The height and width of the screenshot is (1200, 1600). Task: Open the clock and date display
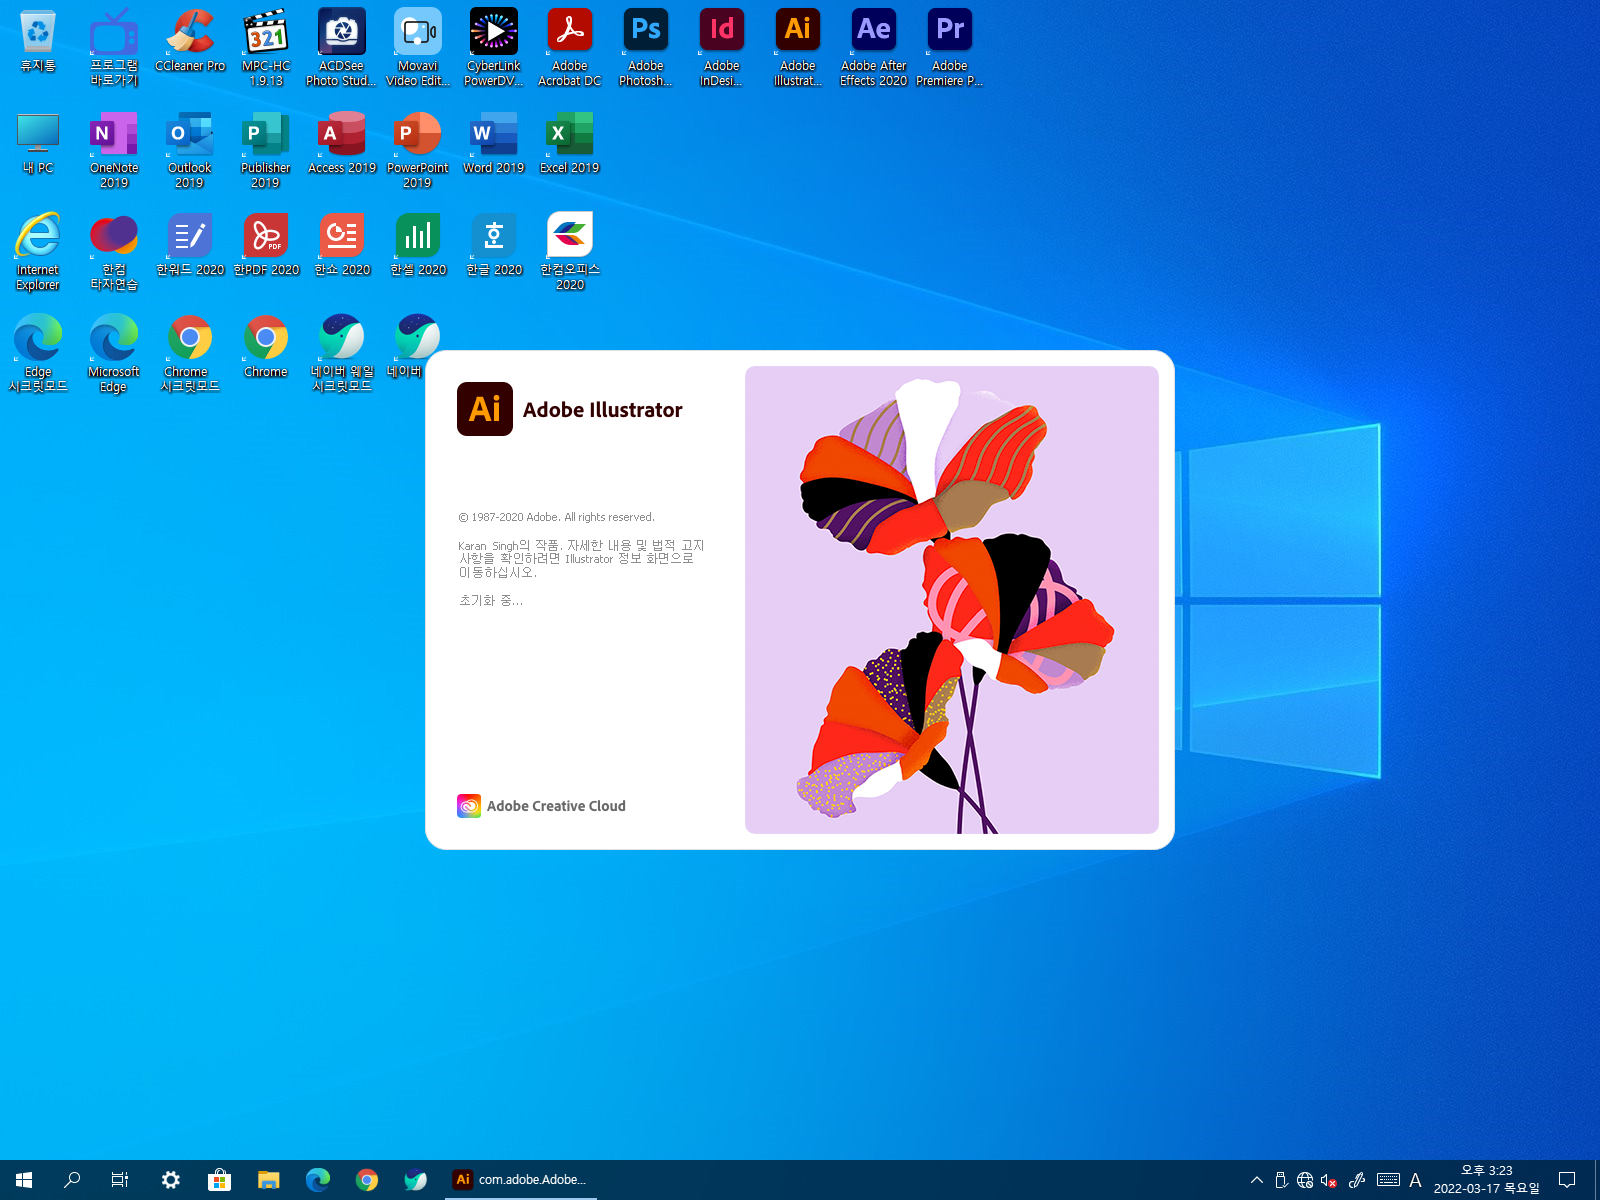click(1487, 1180)
